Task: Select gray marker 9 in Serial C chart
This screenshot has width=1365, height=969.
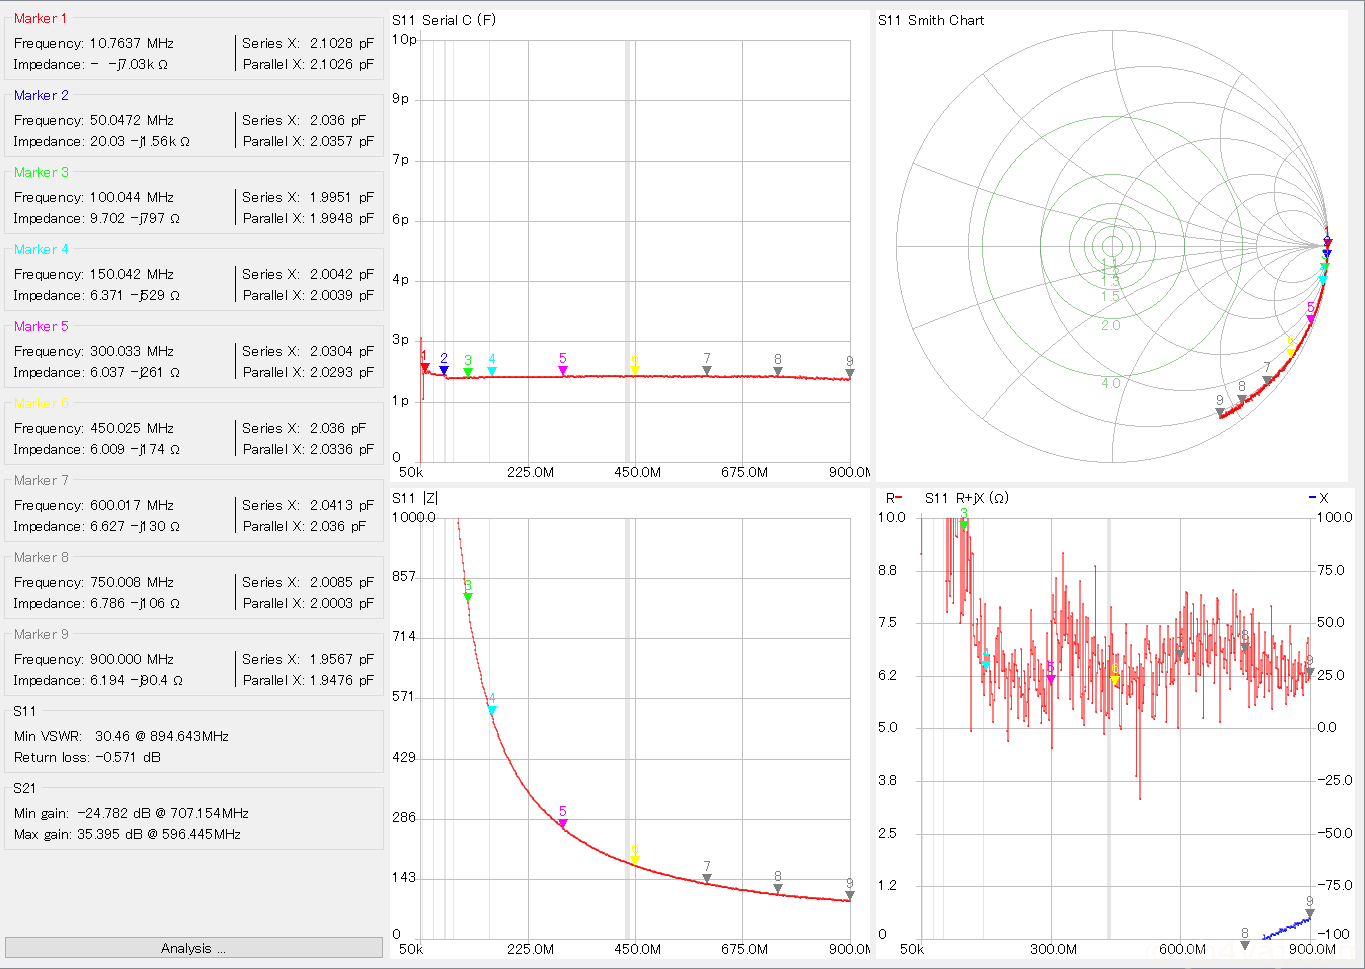Action: click(850, 374)
